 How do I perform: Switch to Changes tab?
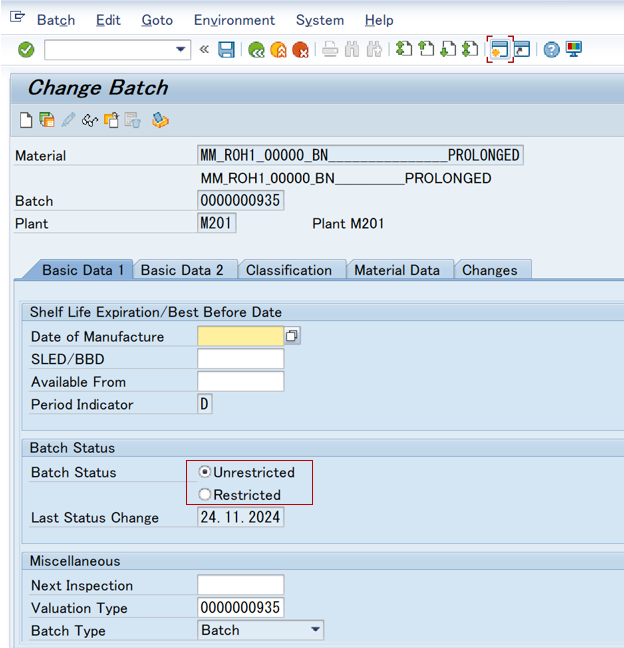489,270
